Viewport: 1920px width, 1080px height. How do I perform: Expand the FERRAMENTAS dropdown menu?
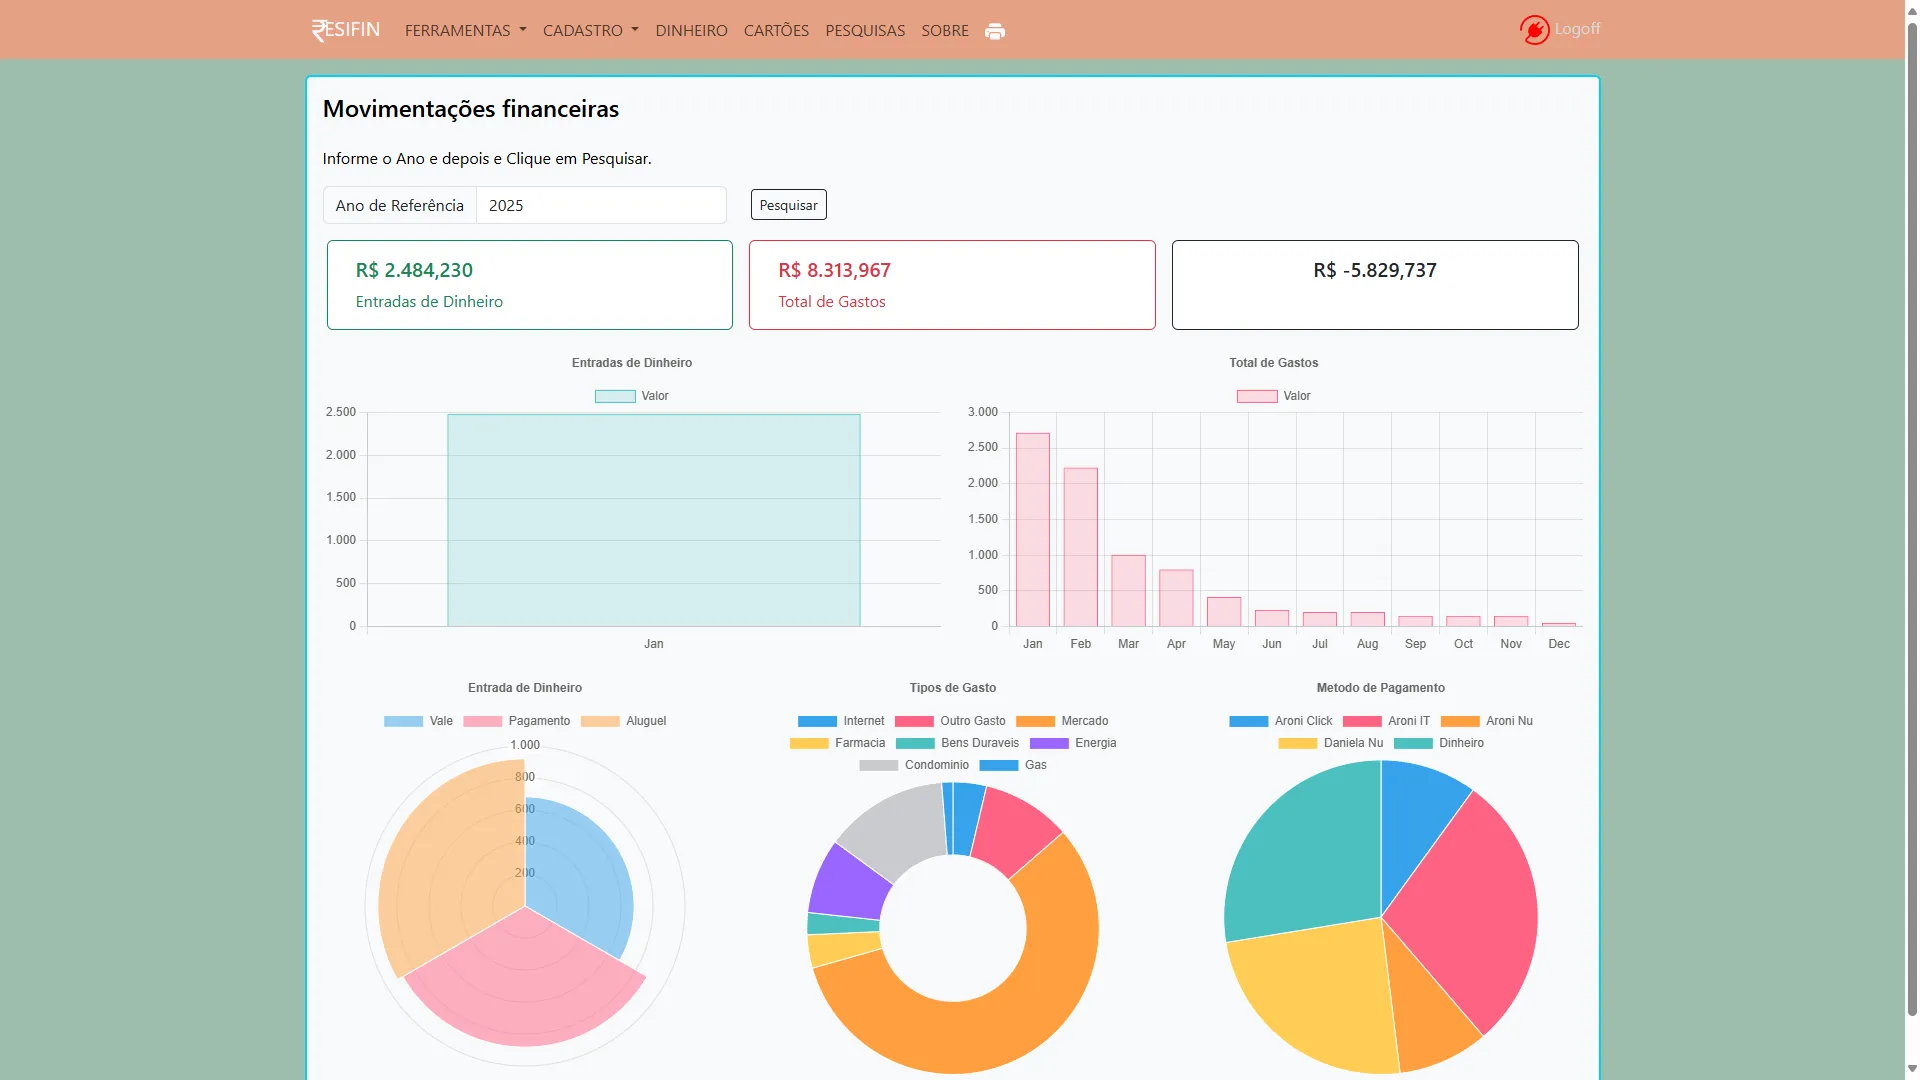(x=465, y=31)
